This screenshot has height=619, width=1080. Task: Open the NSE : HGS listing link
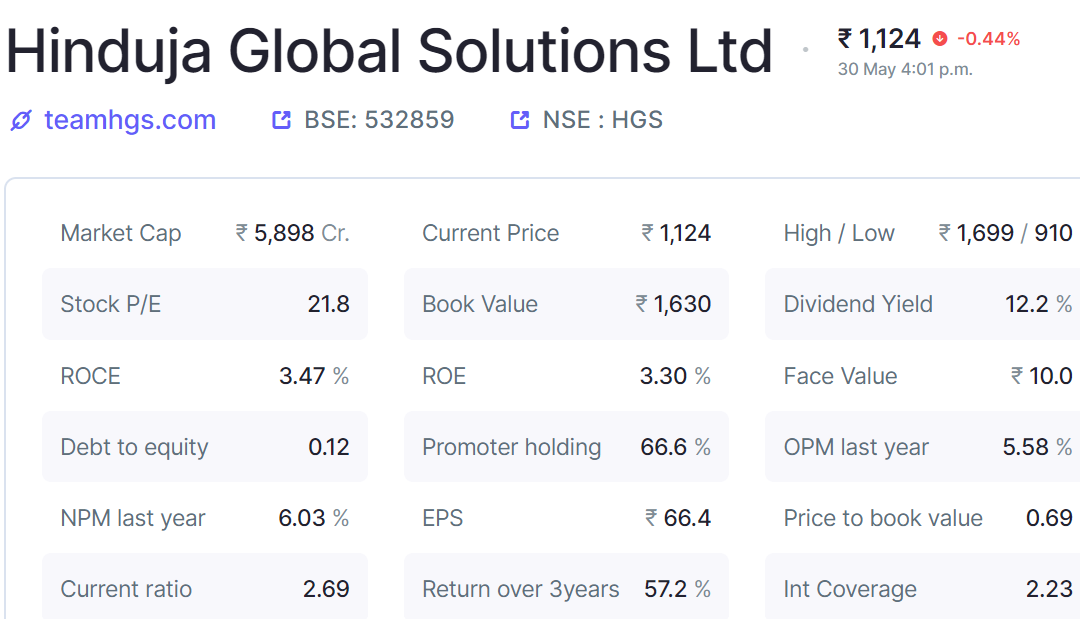click(603, 120)
